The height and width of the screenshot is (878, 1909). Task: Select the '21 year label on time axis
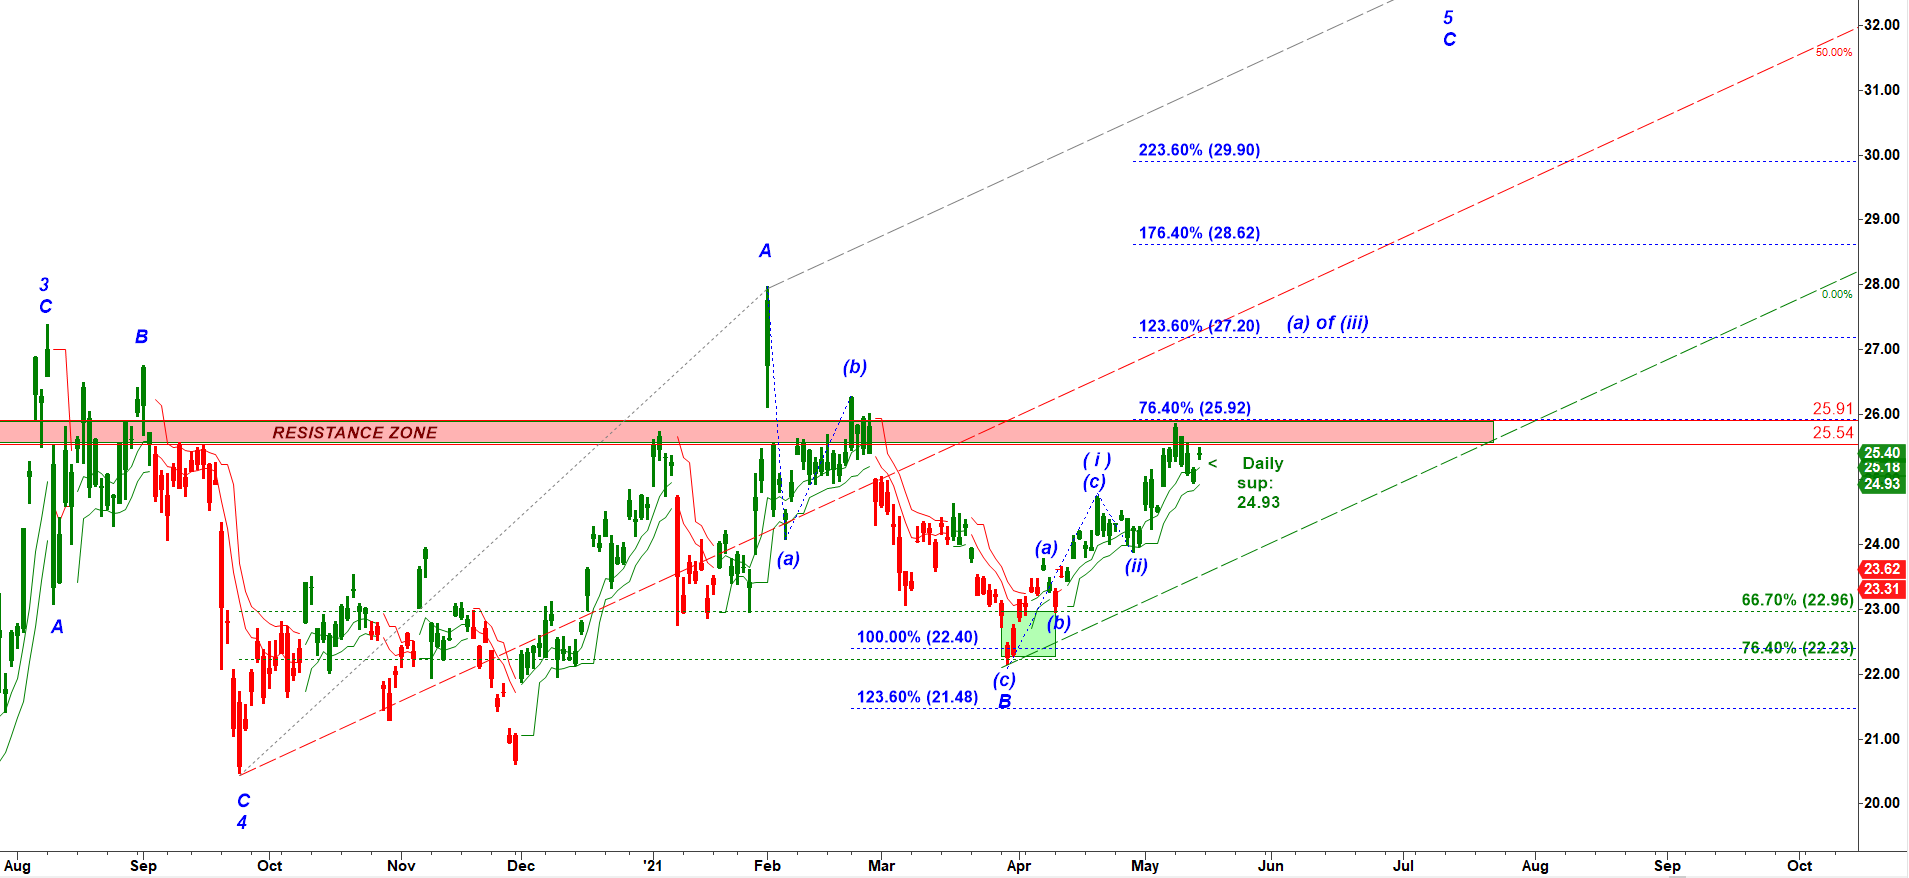point(653,866)
